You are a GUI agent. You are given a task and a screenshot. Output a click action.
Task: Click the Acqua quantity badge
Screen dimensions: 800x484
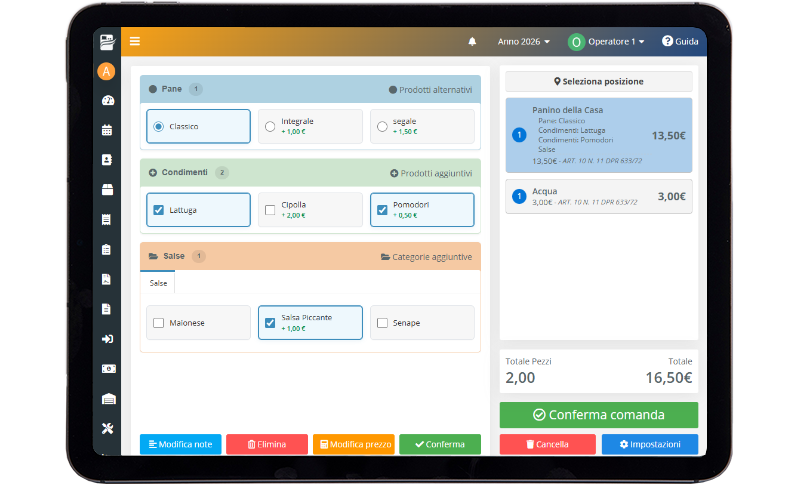pyautogui.click(x=519, y=196)
